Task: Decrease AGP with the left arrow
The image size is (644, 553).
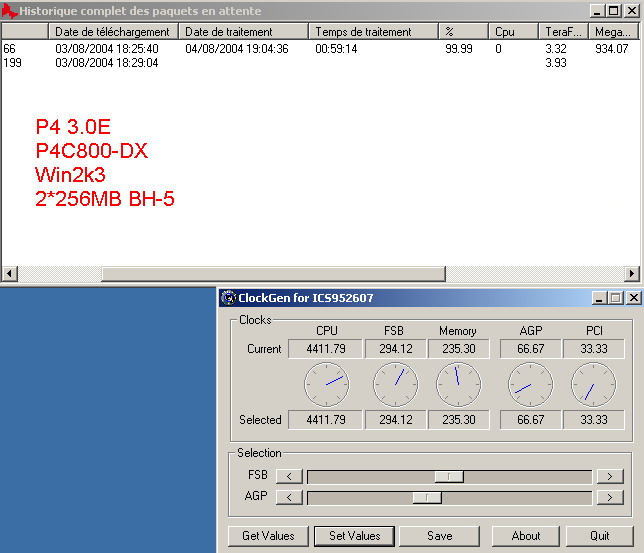Action: (x=289, y=498)
